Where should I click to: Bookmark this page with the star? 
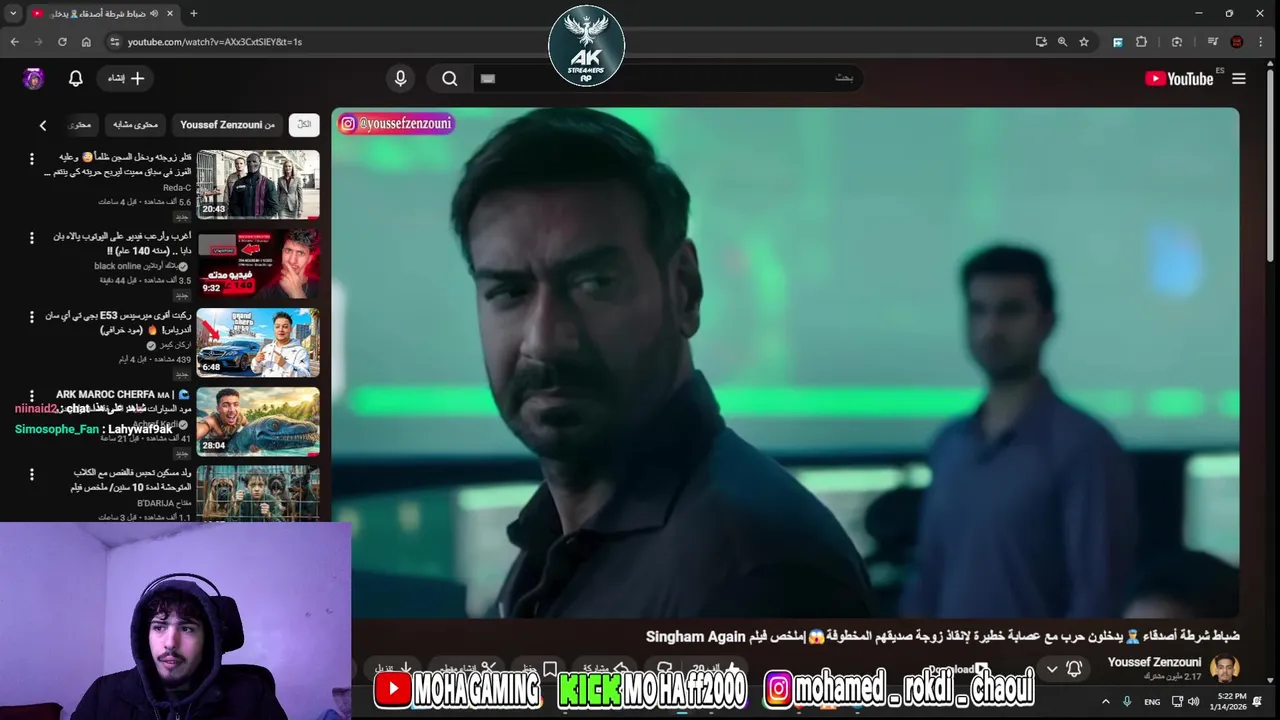(x=1084, y=42)
